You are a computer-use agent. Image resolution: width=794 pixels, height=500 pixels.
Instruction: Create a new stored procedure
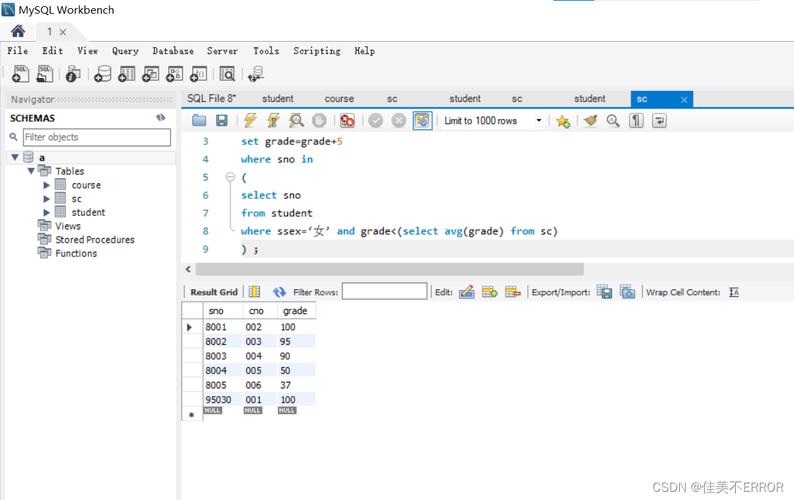tap(174, 74)
